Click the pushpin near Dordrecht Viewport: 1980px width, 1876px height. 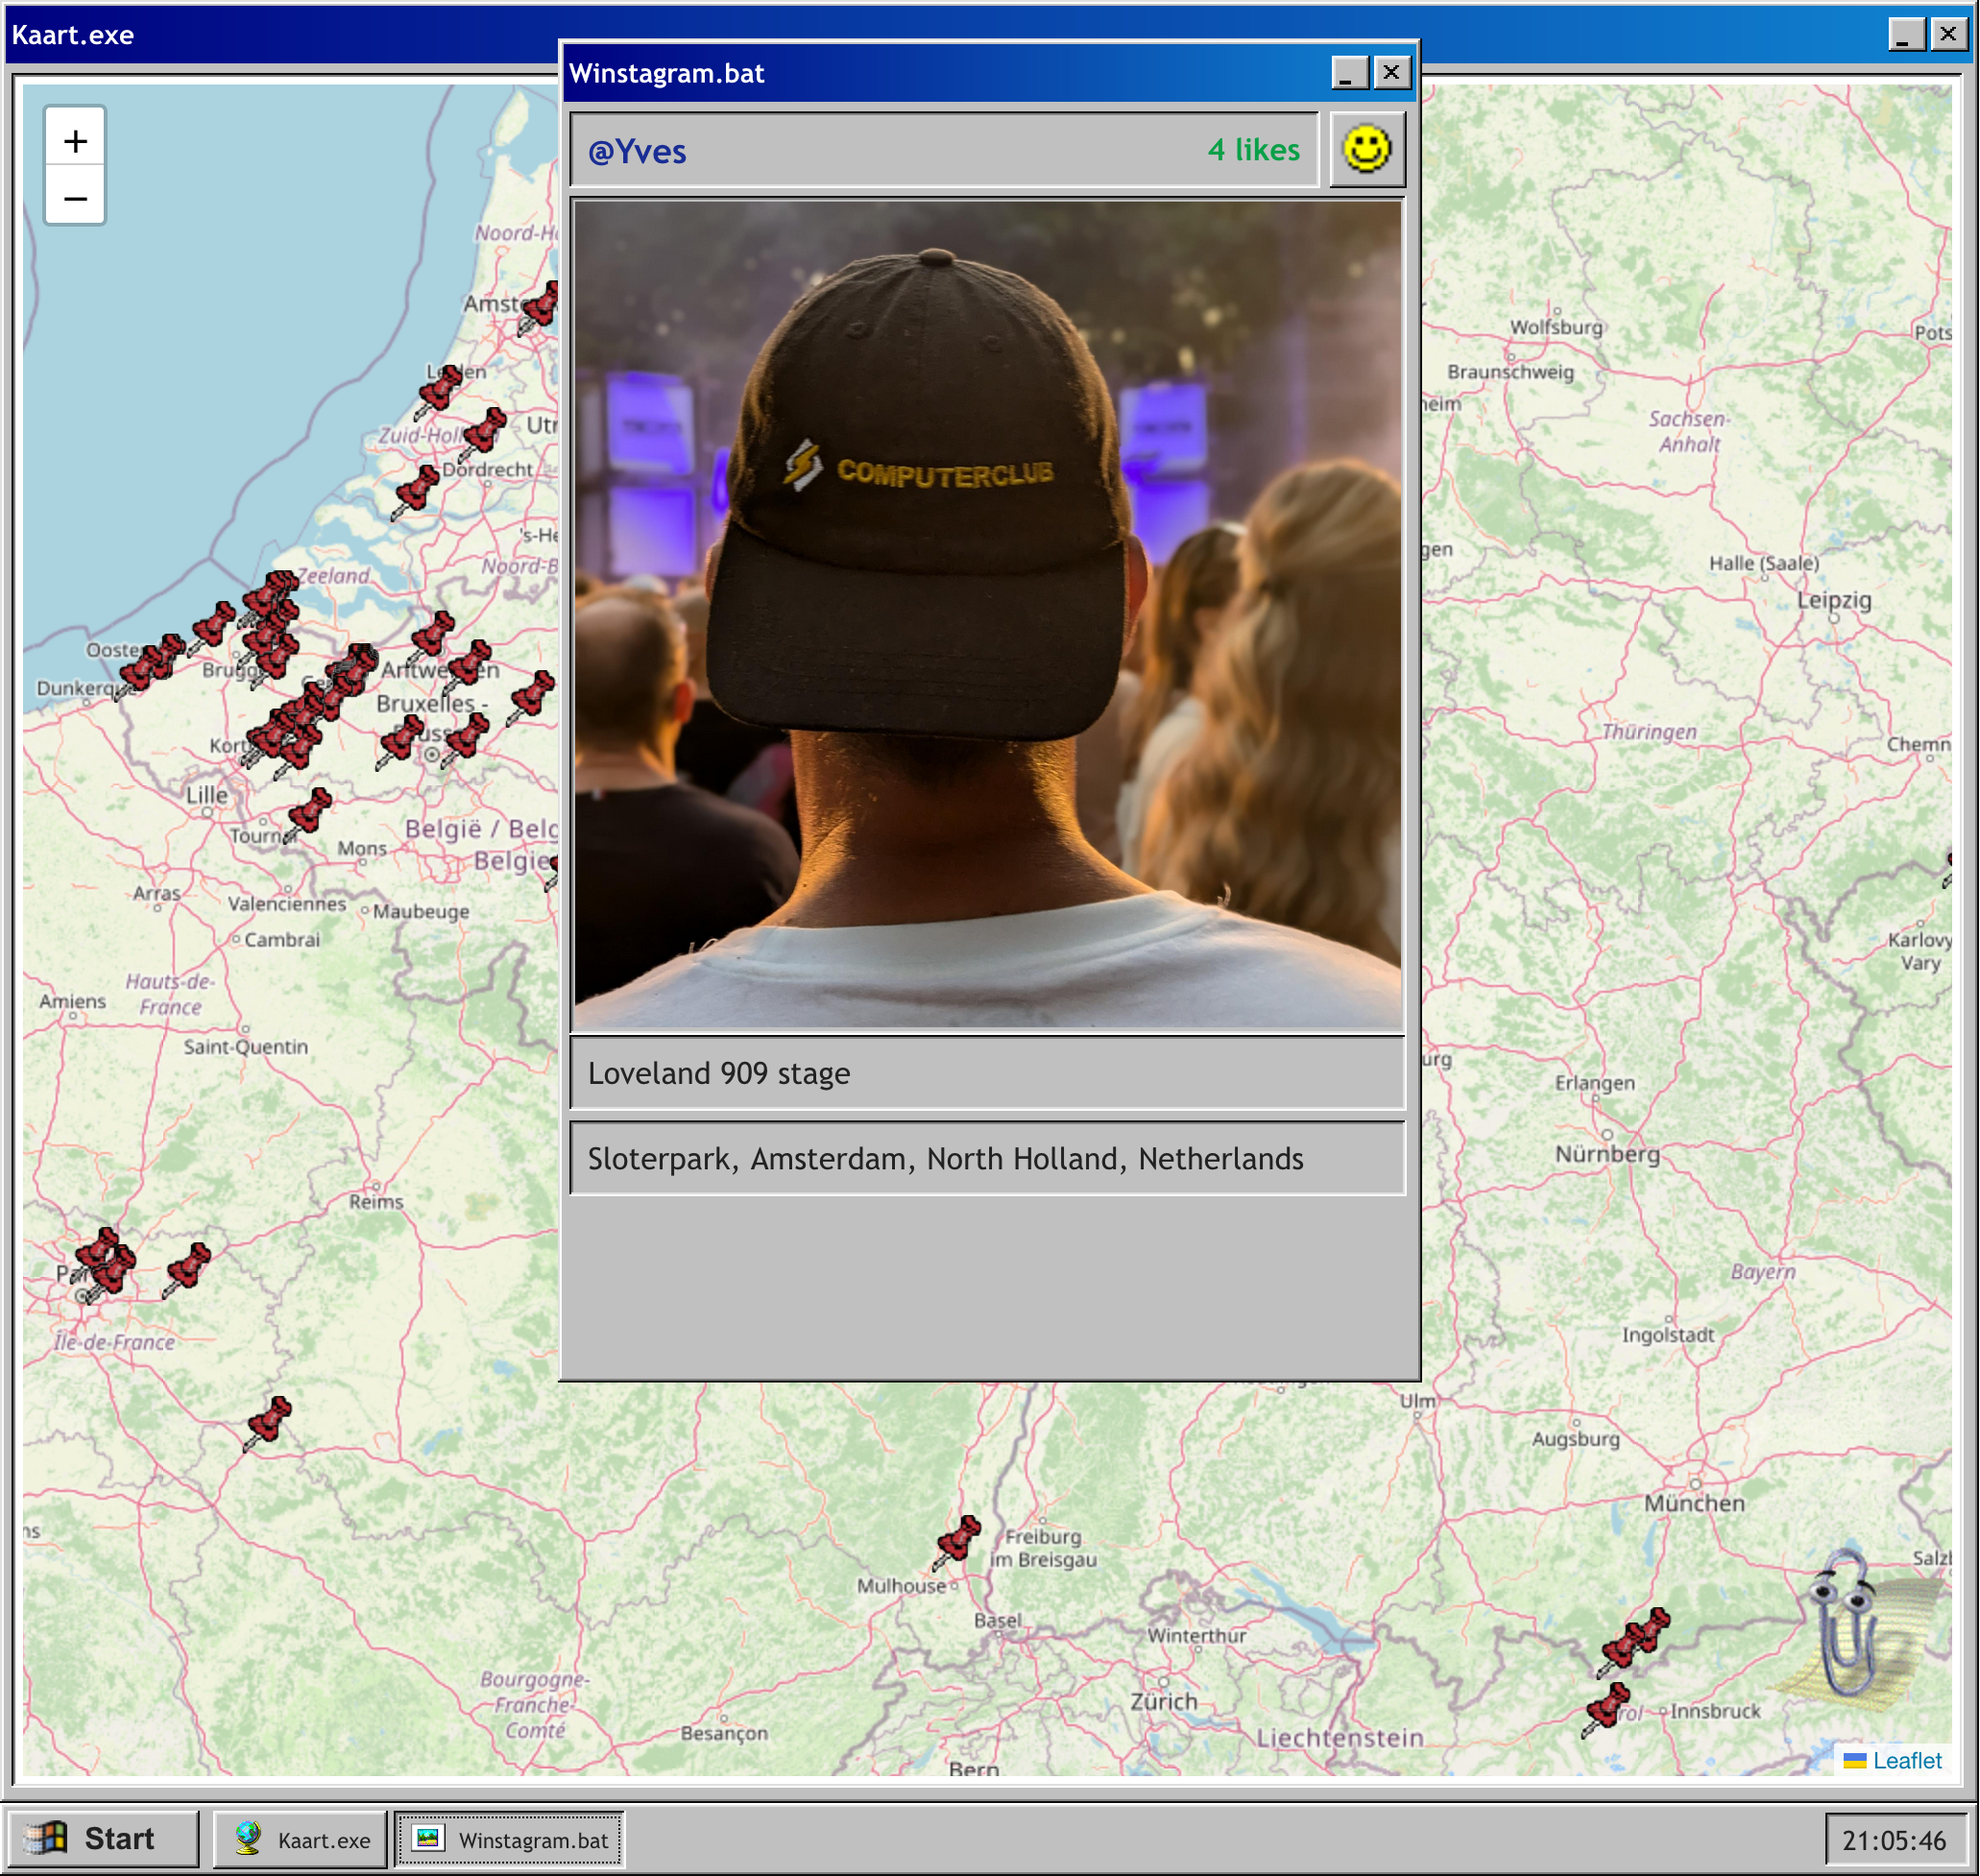415,490
